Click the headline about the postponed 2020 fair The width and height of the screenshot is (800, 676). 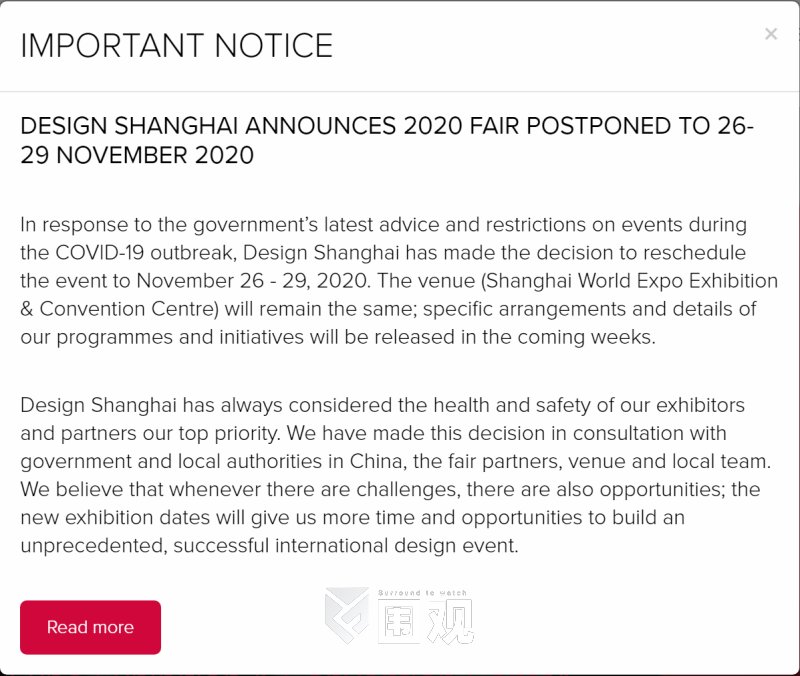point(387,141)
